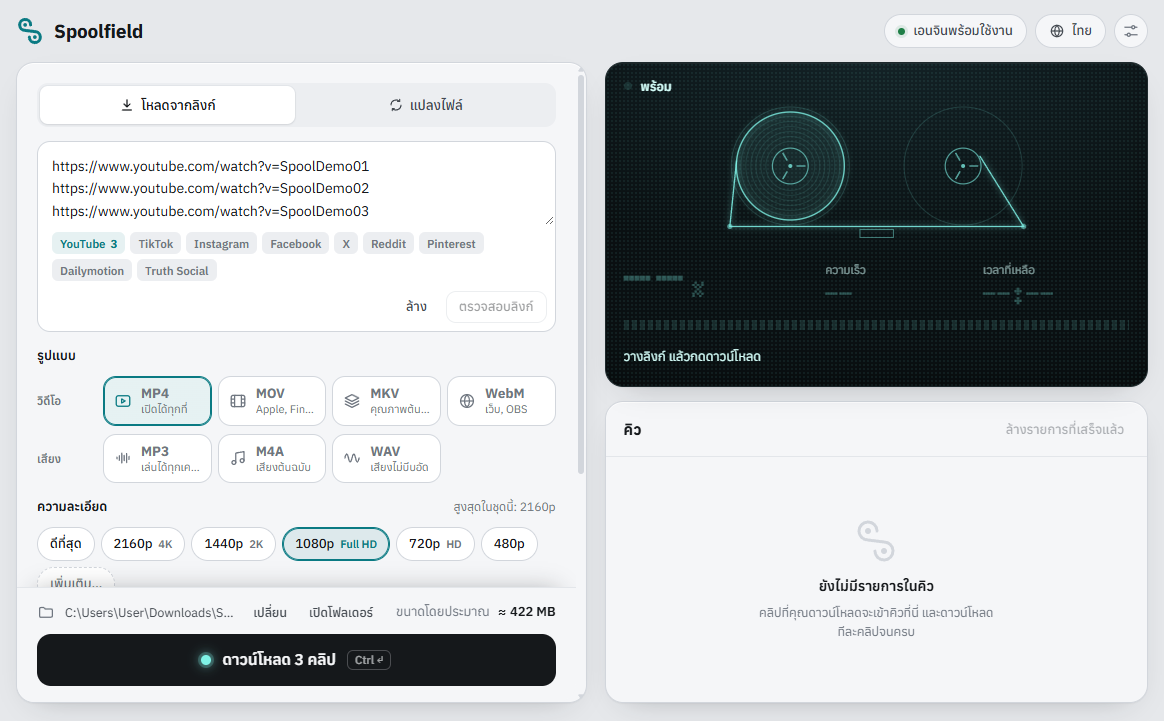Image resolution: width=1164 pixels, height=721 pixels.
Task: Click the WebM globe icon
Action: tap(467, 401)
